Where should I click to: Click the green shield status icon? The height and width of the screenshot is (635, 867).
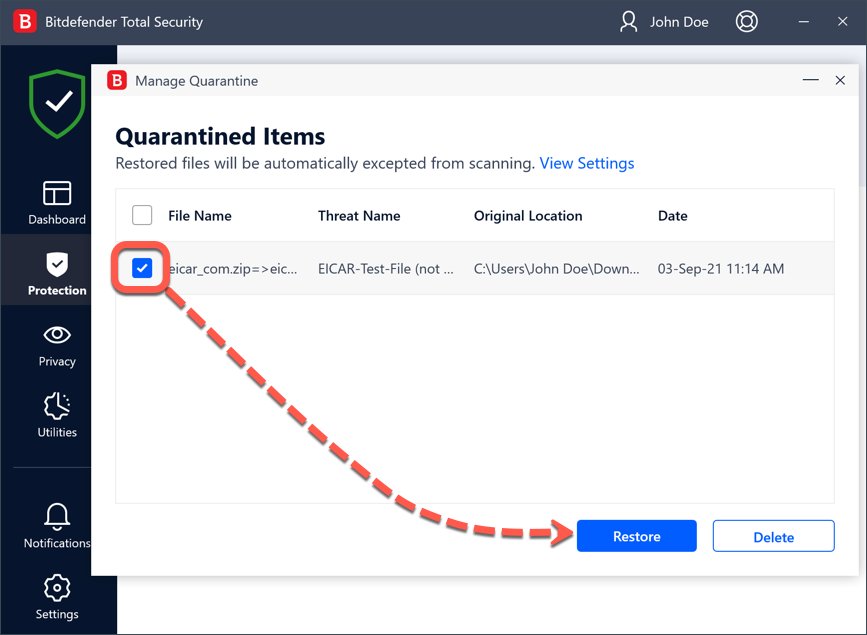tap(57, 103)
